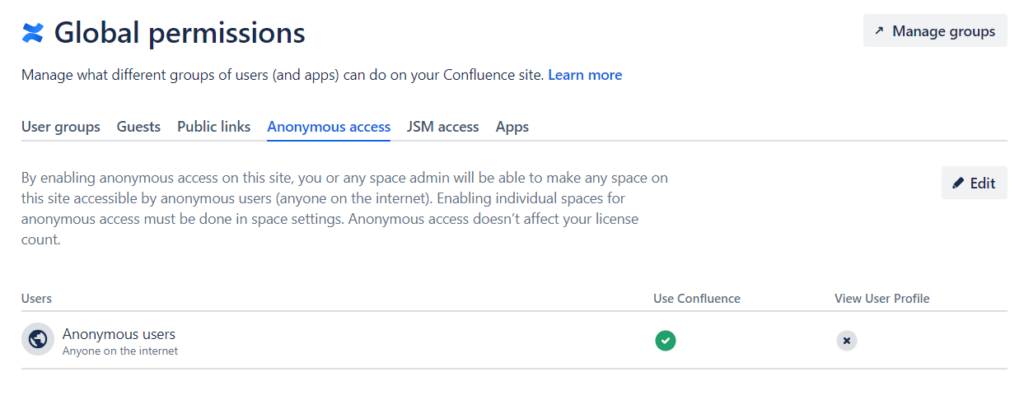Switch to the User groups tab

click(61, 127)
